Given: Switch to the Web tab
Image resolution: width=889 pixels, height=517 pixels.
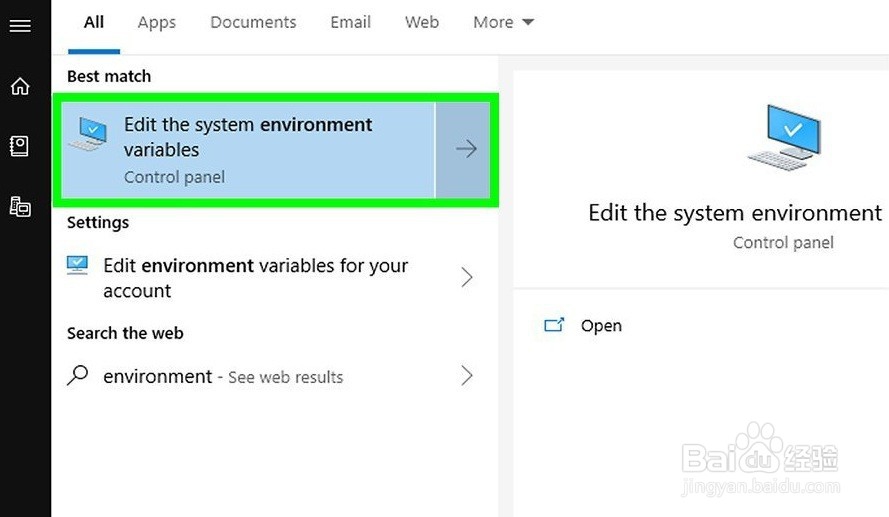Looking at the screenshot, I should pos(422,22).
